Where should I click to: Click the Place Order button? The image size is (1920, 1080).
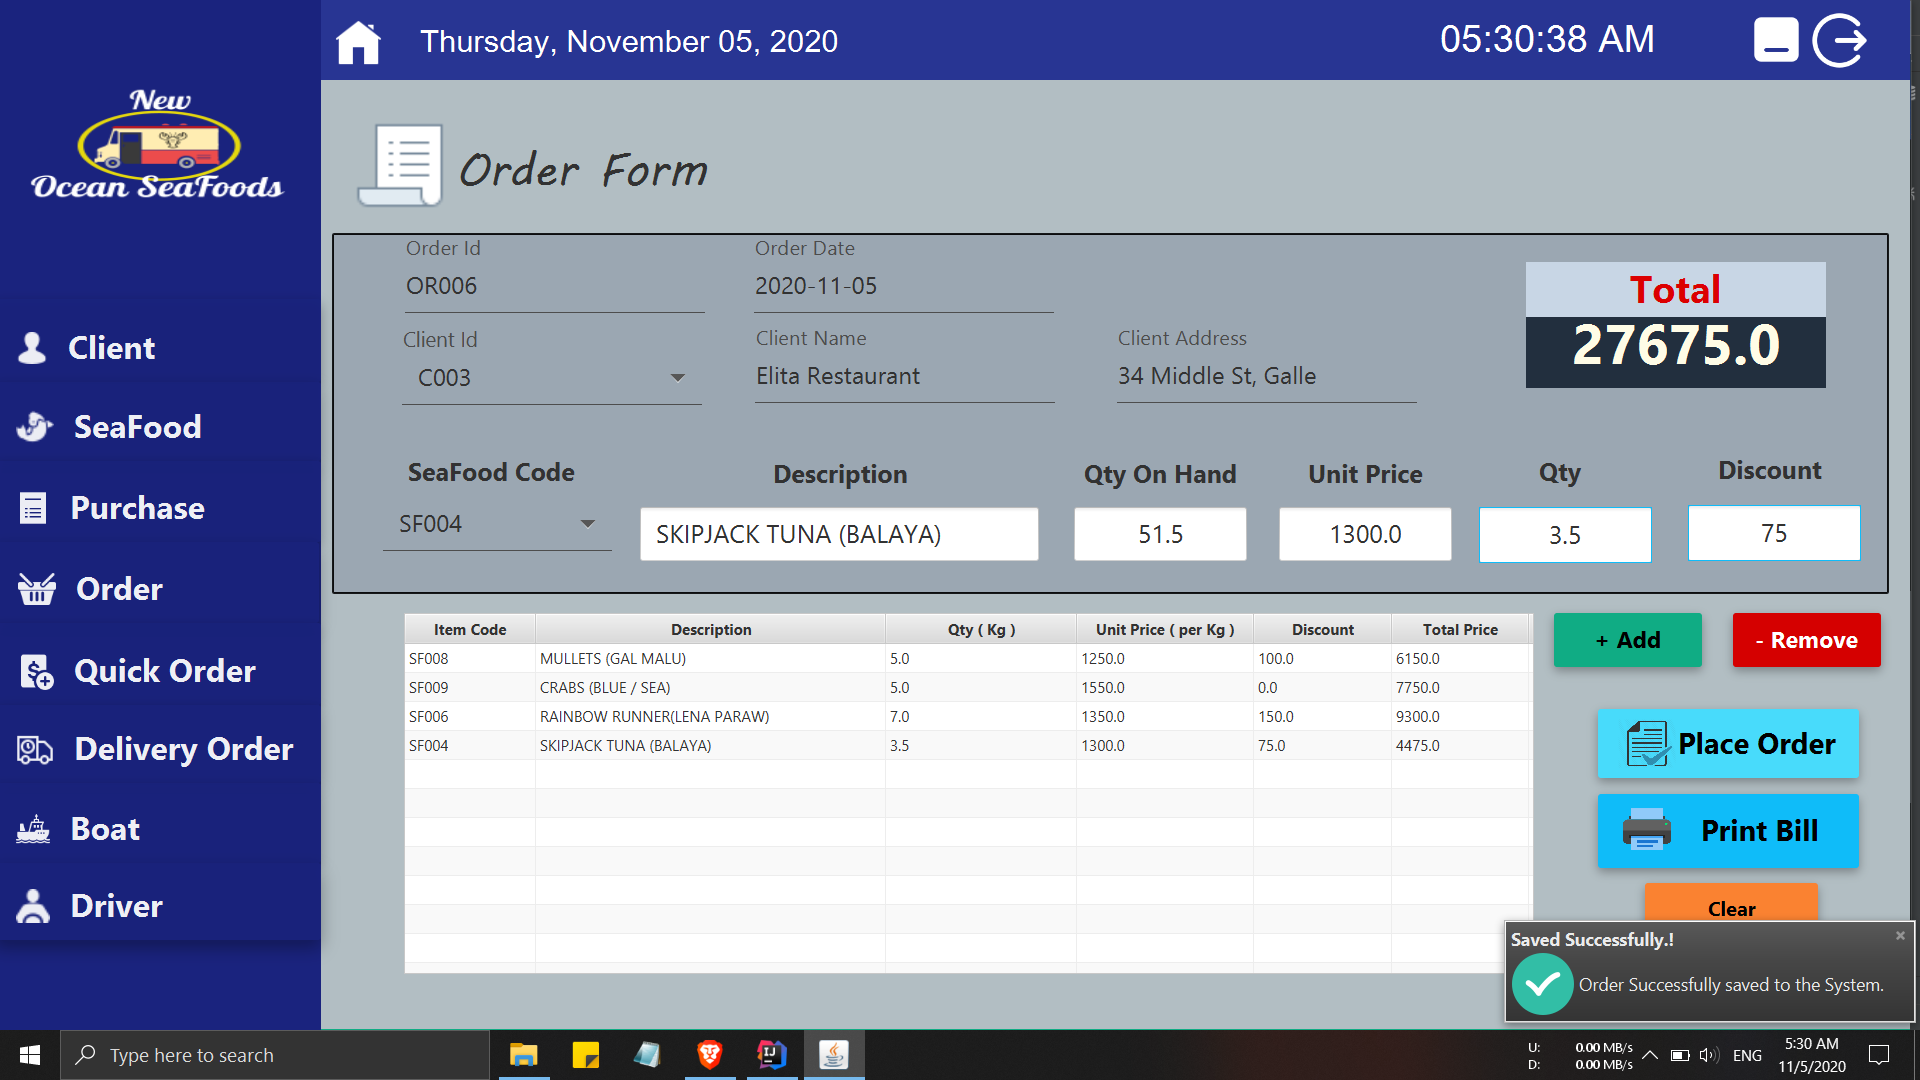click(x=1727, y=744)
